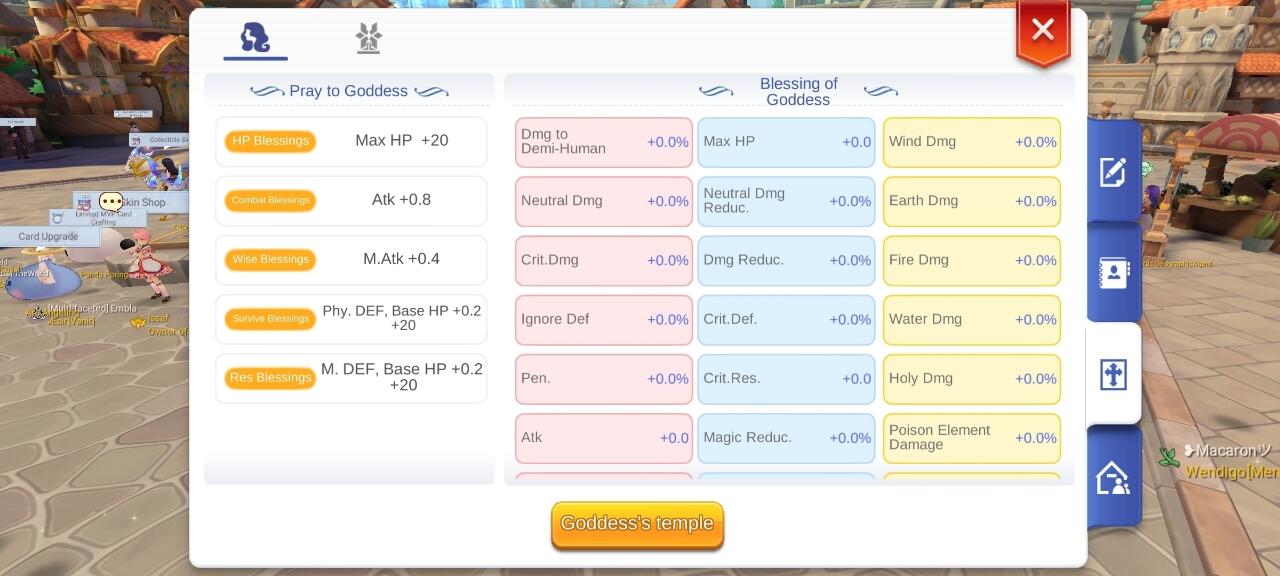Click the Pray to Goddess heading

coord(348,91)
